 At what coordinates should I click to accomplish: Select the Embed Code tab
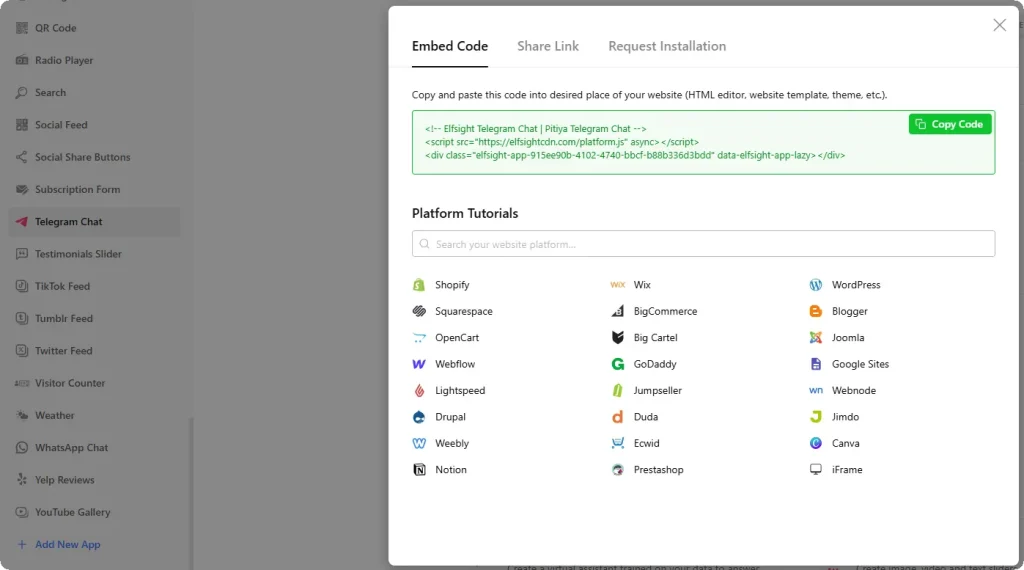pyautogui.click(x=449, y=46)
